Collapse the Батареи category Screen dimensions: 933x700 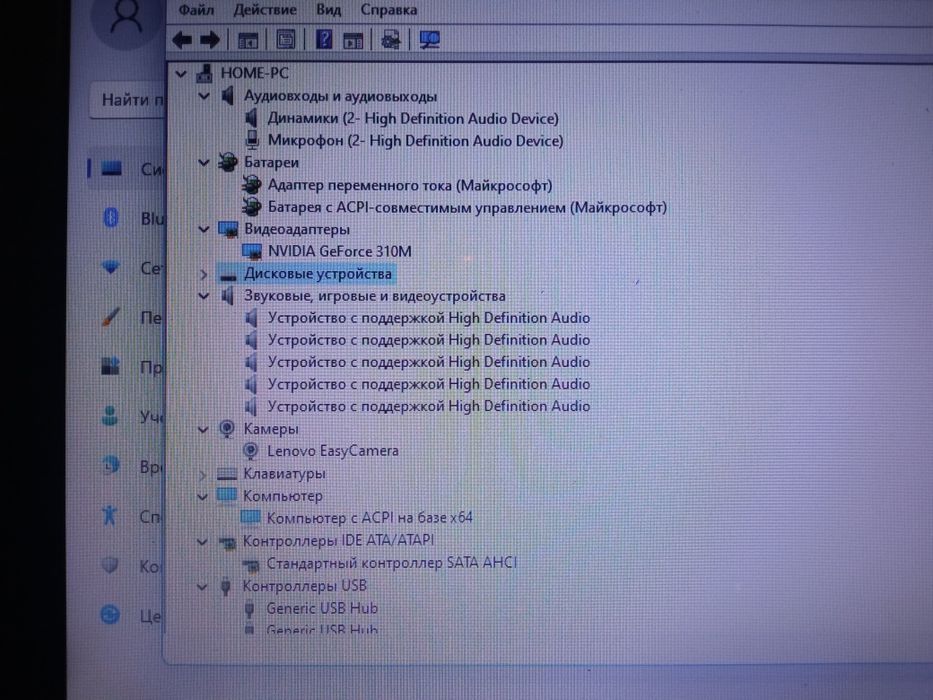pos(203,162)
